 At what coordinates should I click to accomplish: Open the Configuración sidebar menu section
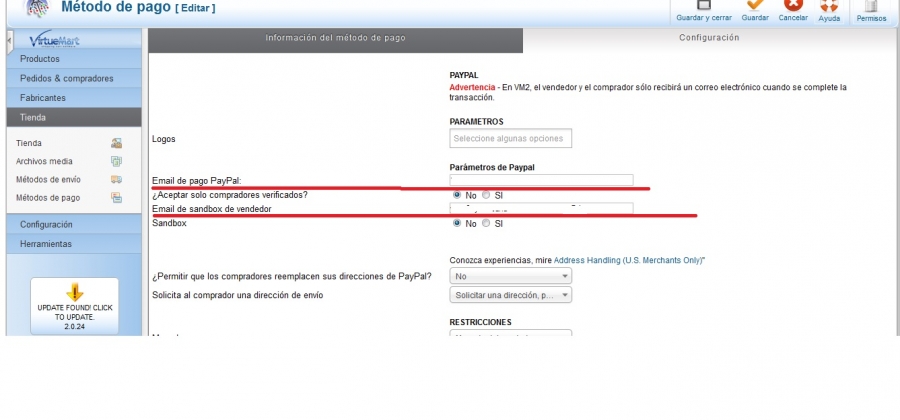coord(74,224)
